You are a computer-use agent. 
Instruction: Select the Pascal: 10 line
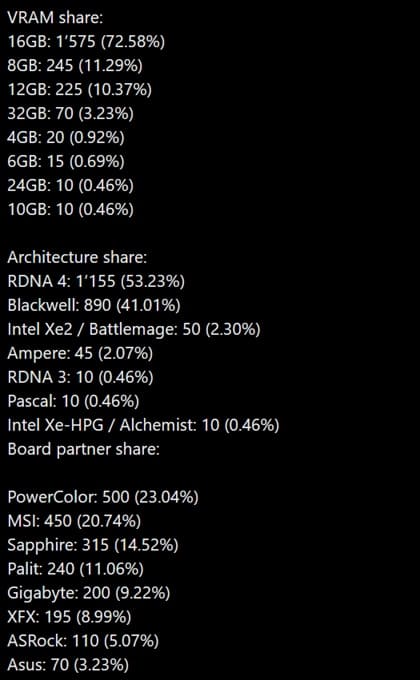tap(73, 401)
